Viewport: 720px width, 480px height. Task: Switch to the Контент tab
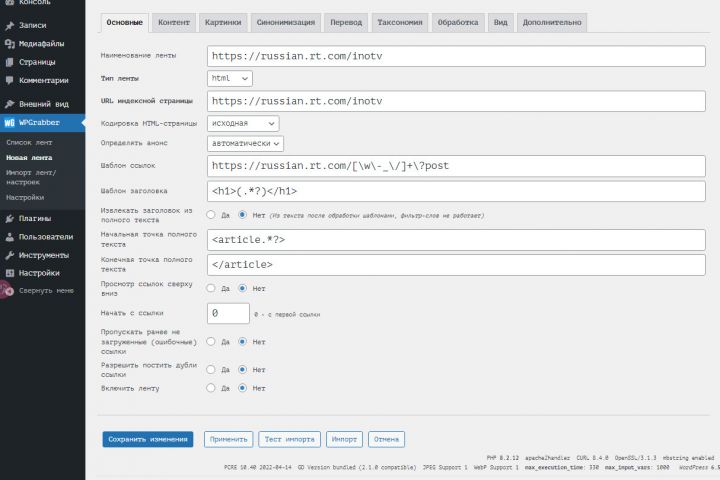click(174, 23)
